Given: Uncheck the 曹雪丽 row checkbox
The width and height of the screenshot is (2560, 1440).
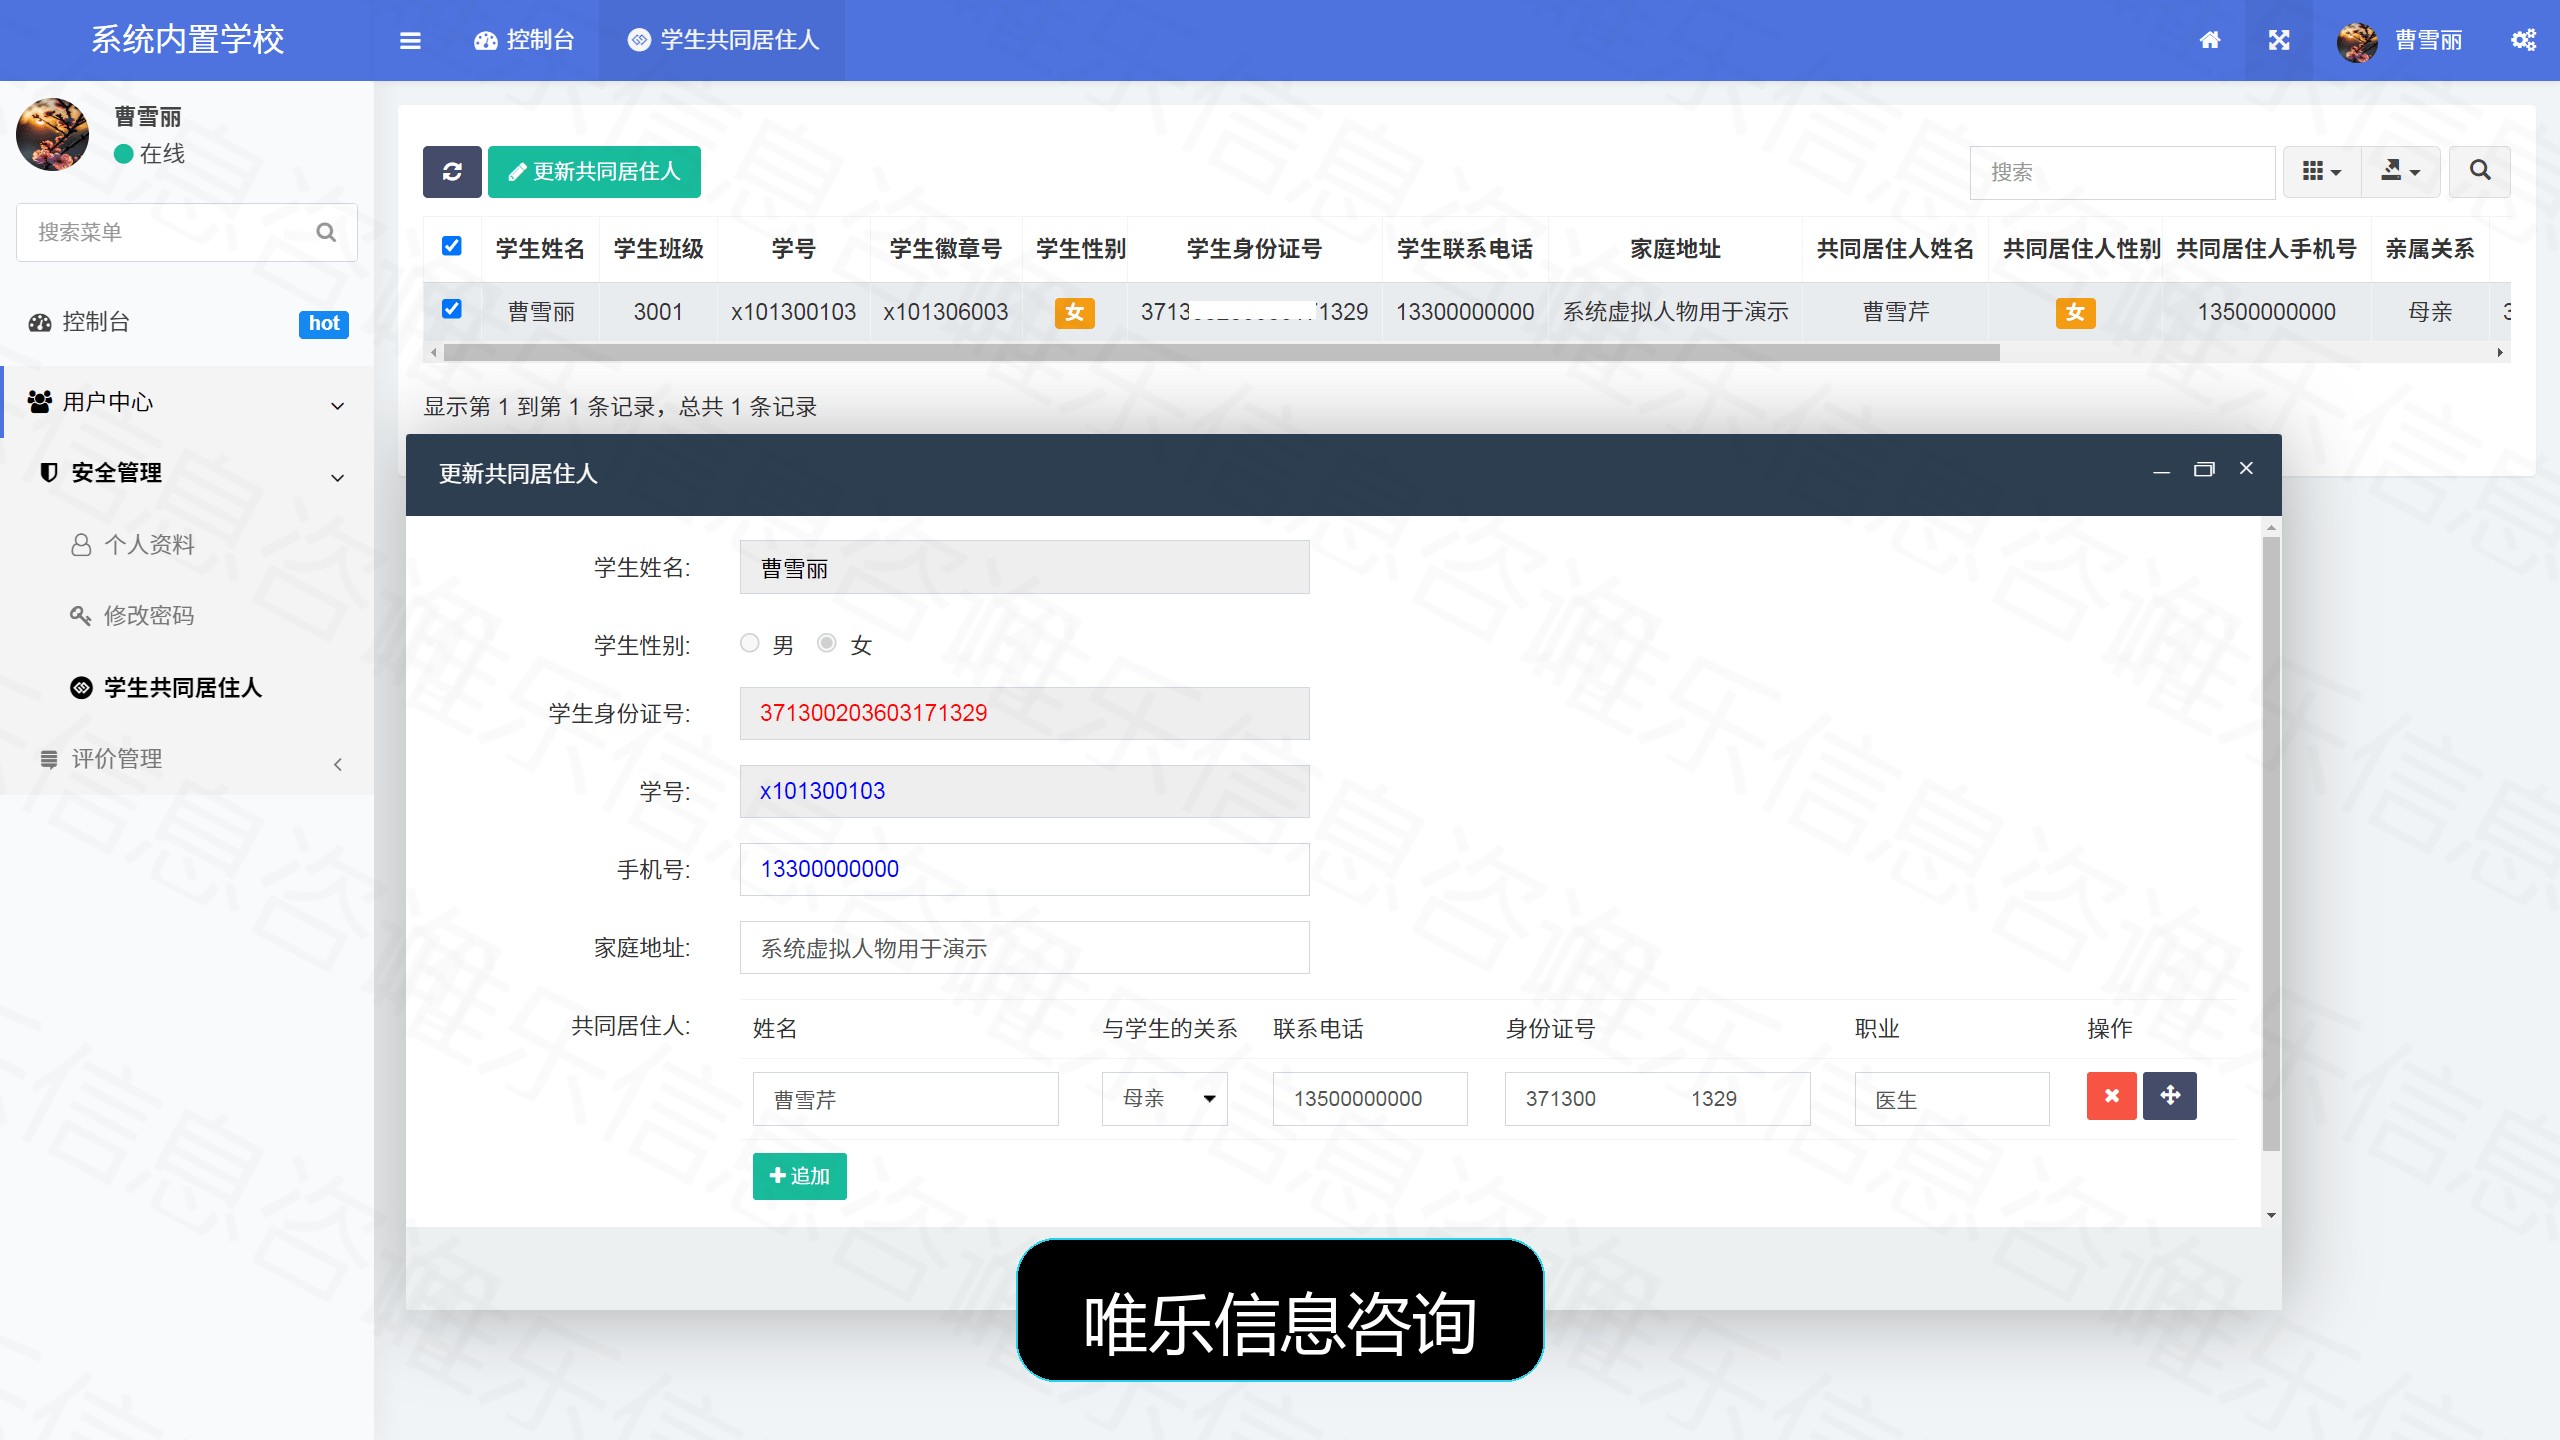Looking at the screenshot, I should (x=452, y=309).
